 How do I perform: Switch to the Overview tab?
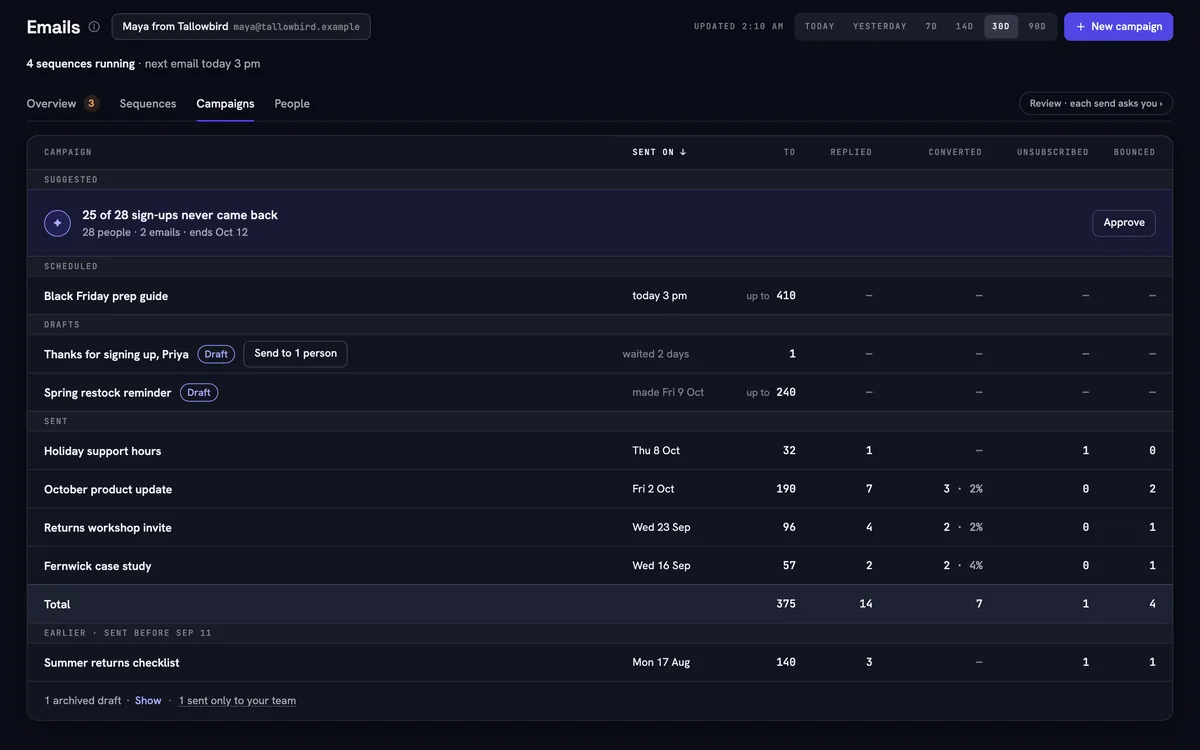click(x=62, y=104)
